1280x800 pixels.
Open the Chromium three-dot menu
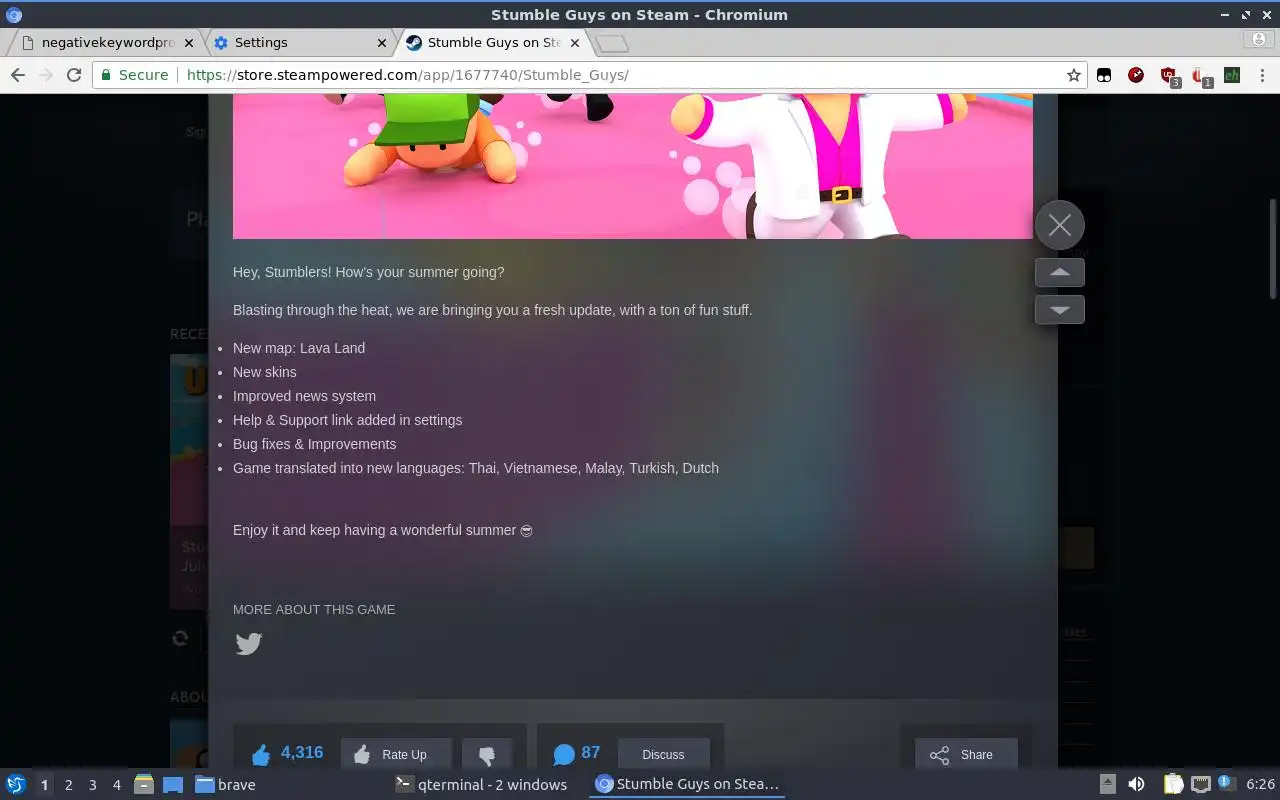click(1262, 75)
